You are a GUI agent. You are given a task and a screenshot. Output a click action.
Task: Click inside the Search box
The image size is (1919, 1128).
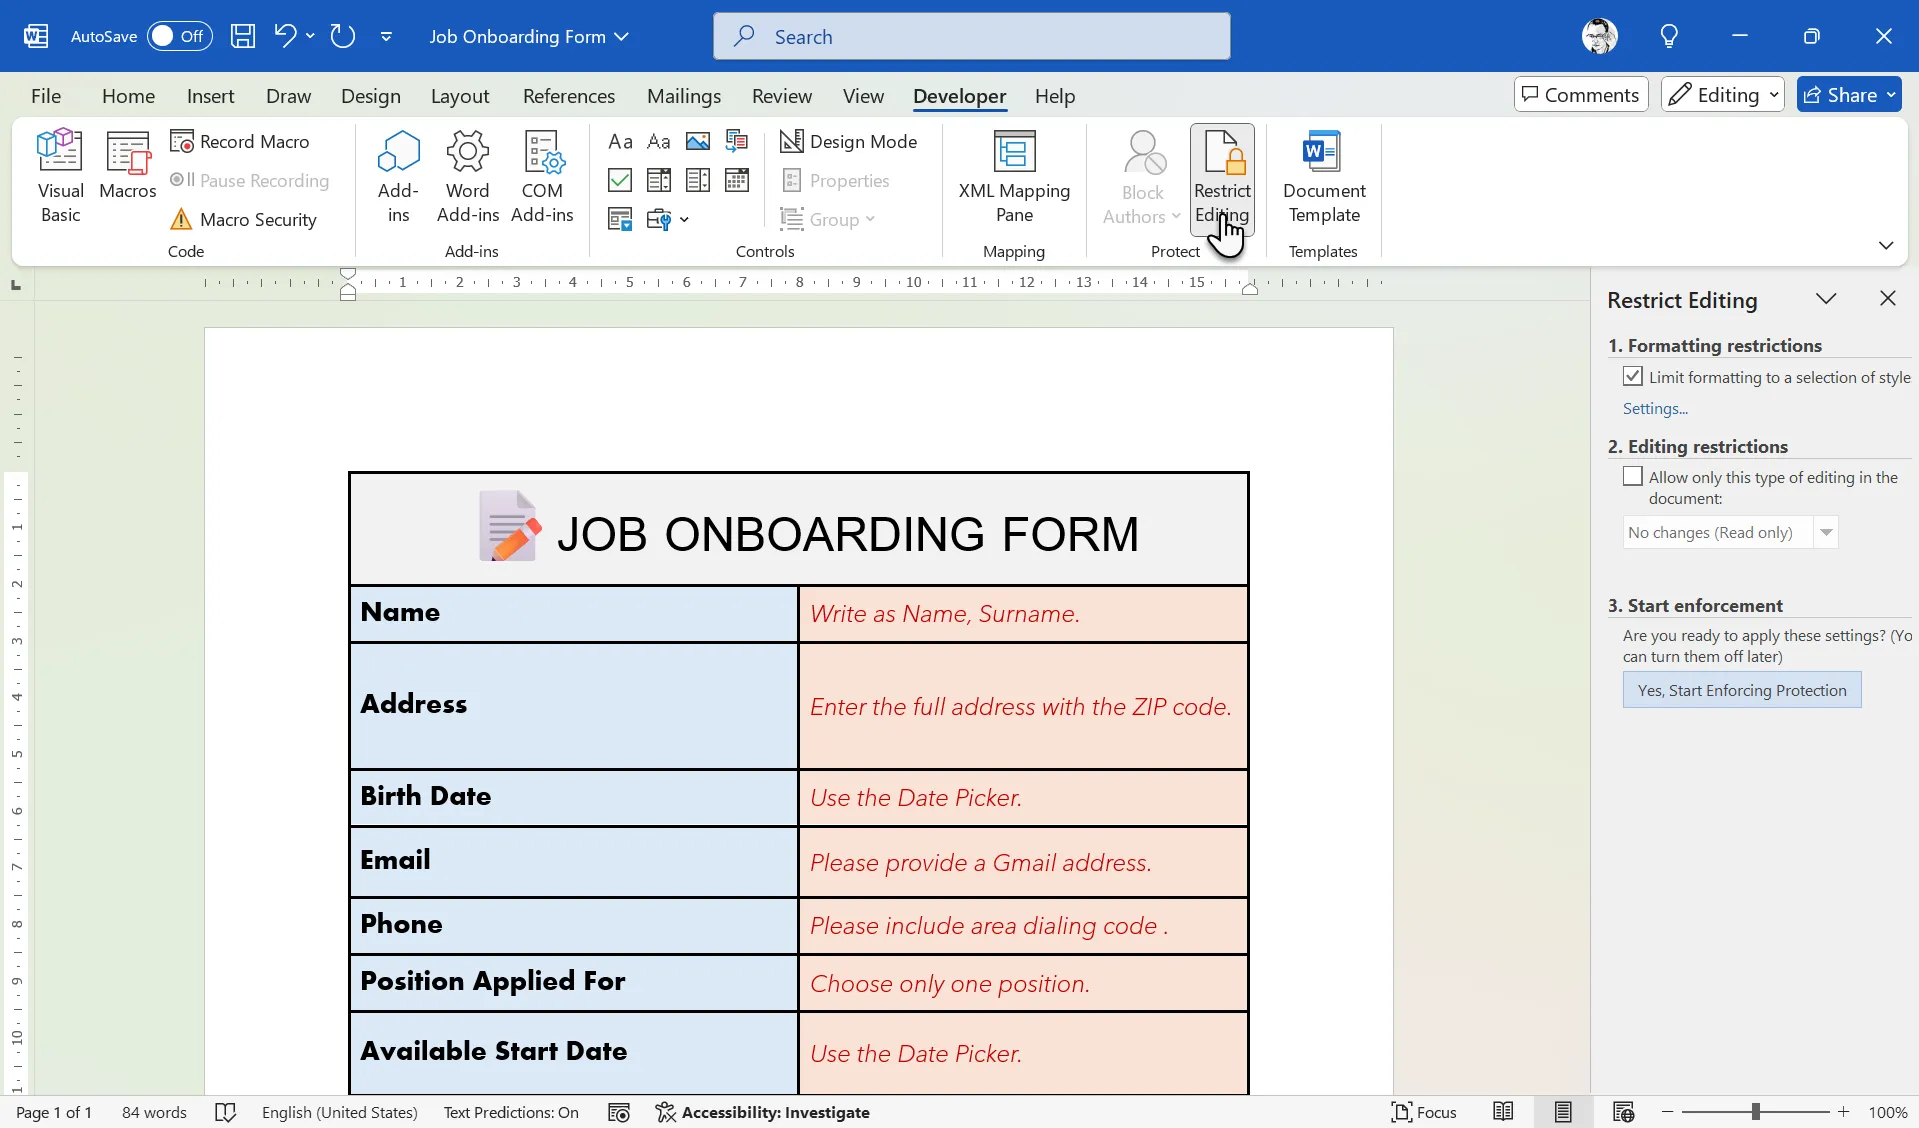[x=970, y=35]
